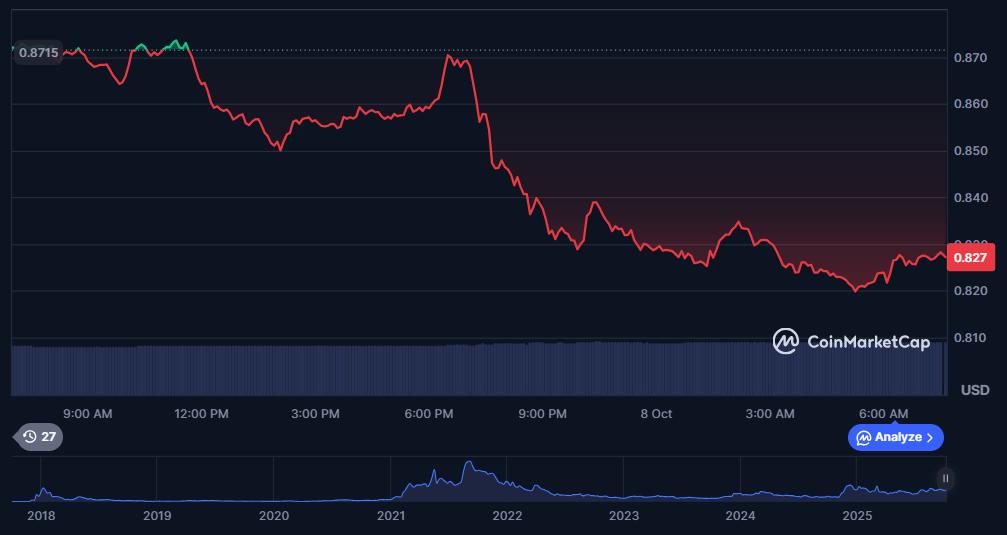
Task: Open the CoinMarketCap watermark text link
Action: click(x=868, y=342)
